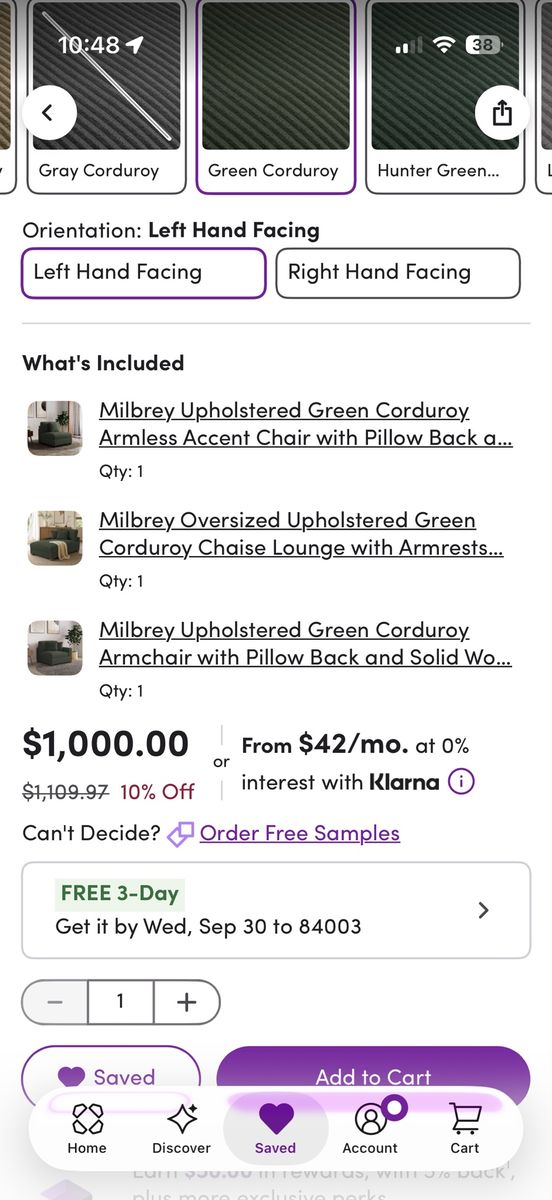
Task: Tap the Klarna info icon
Action: tap(460, 782)
